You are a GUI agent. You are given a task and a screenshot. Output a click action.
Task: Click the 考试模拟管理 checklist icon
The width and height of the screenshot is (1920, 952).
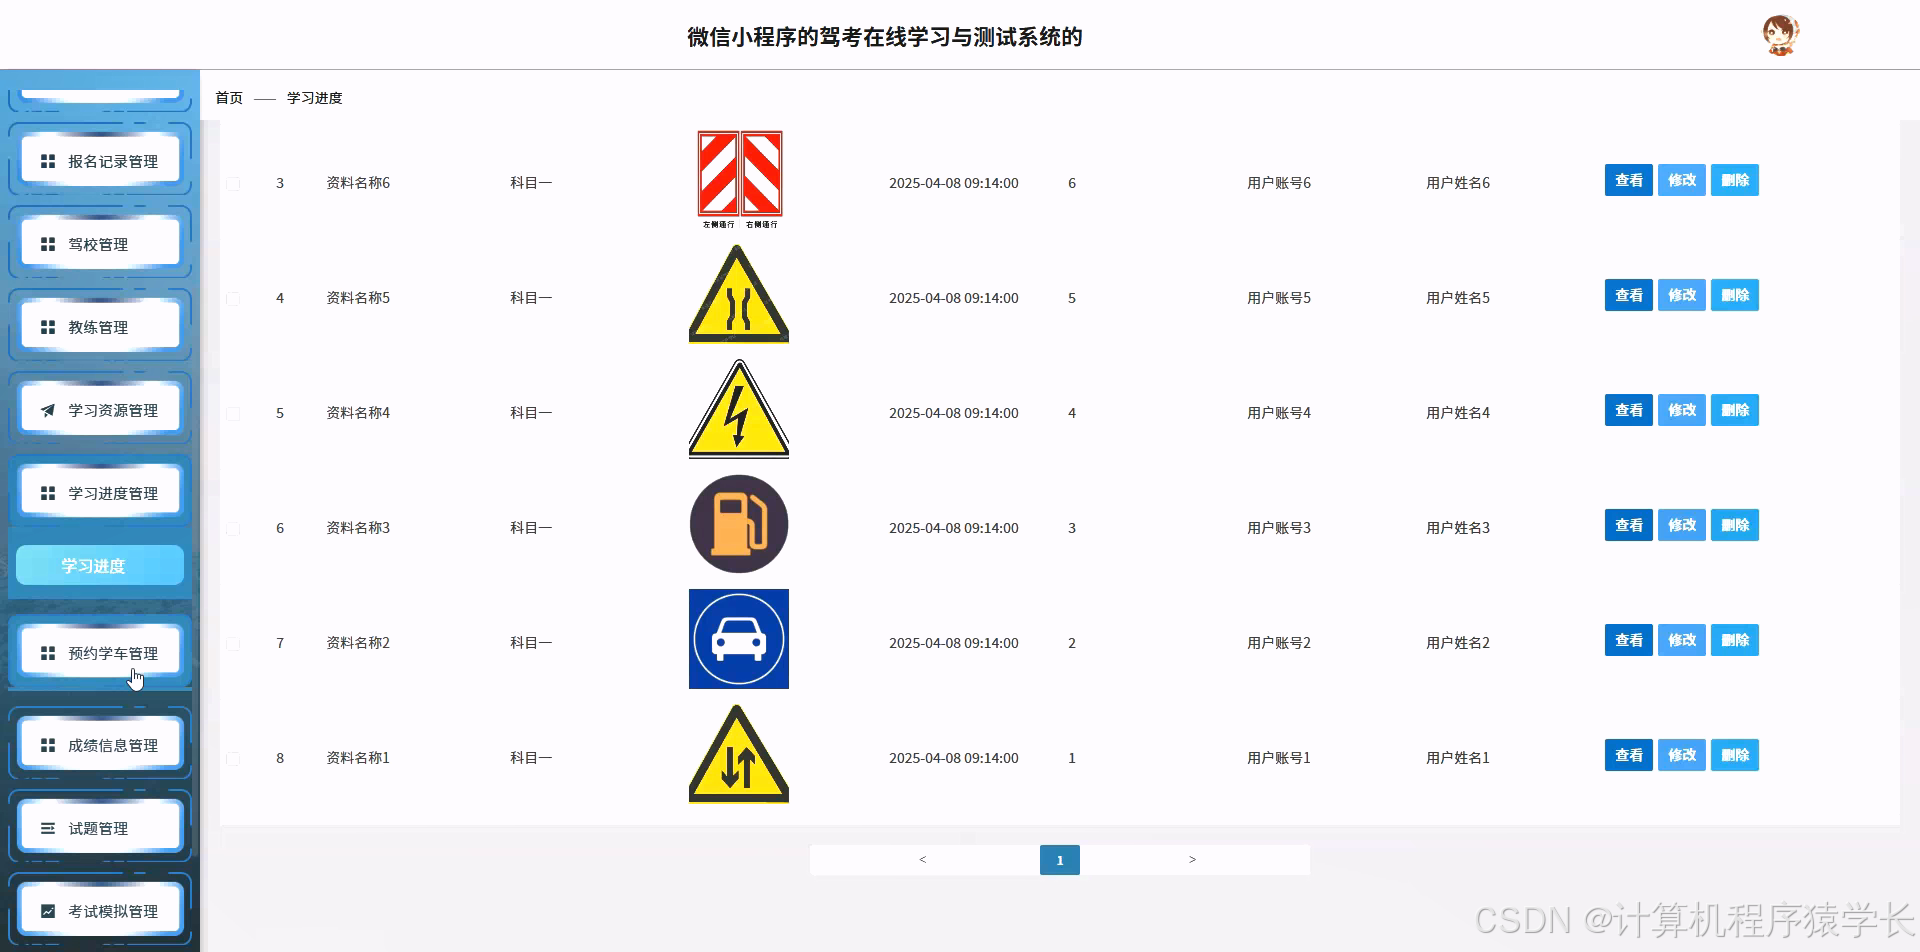(x=47, y=909)
